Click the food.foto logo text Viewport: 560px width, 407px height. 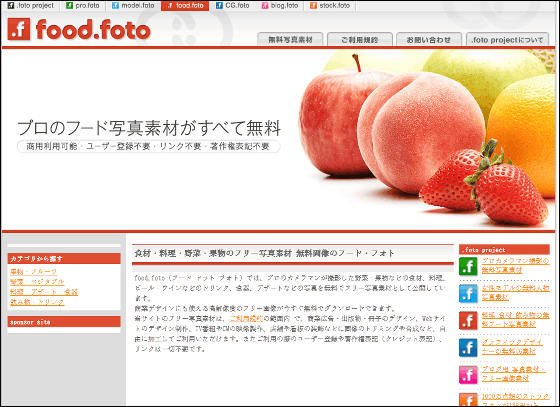point(93,30)
